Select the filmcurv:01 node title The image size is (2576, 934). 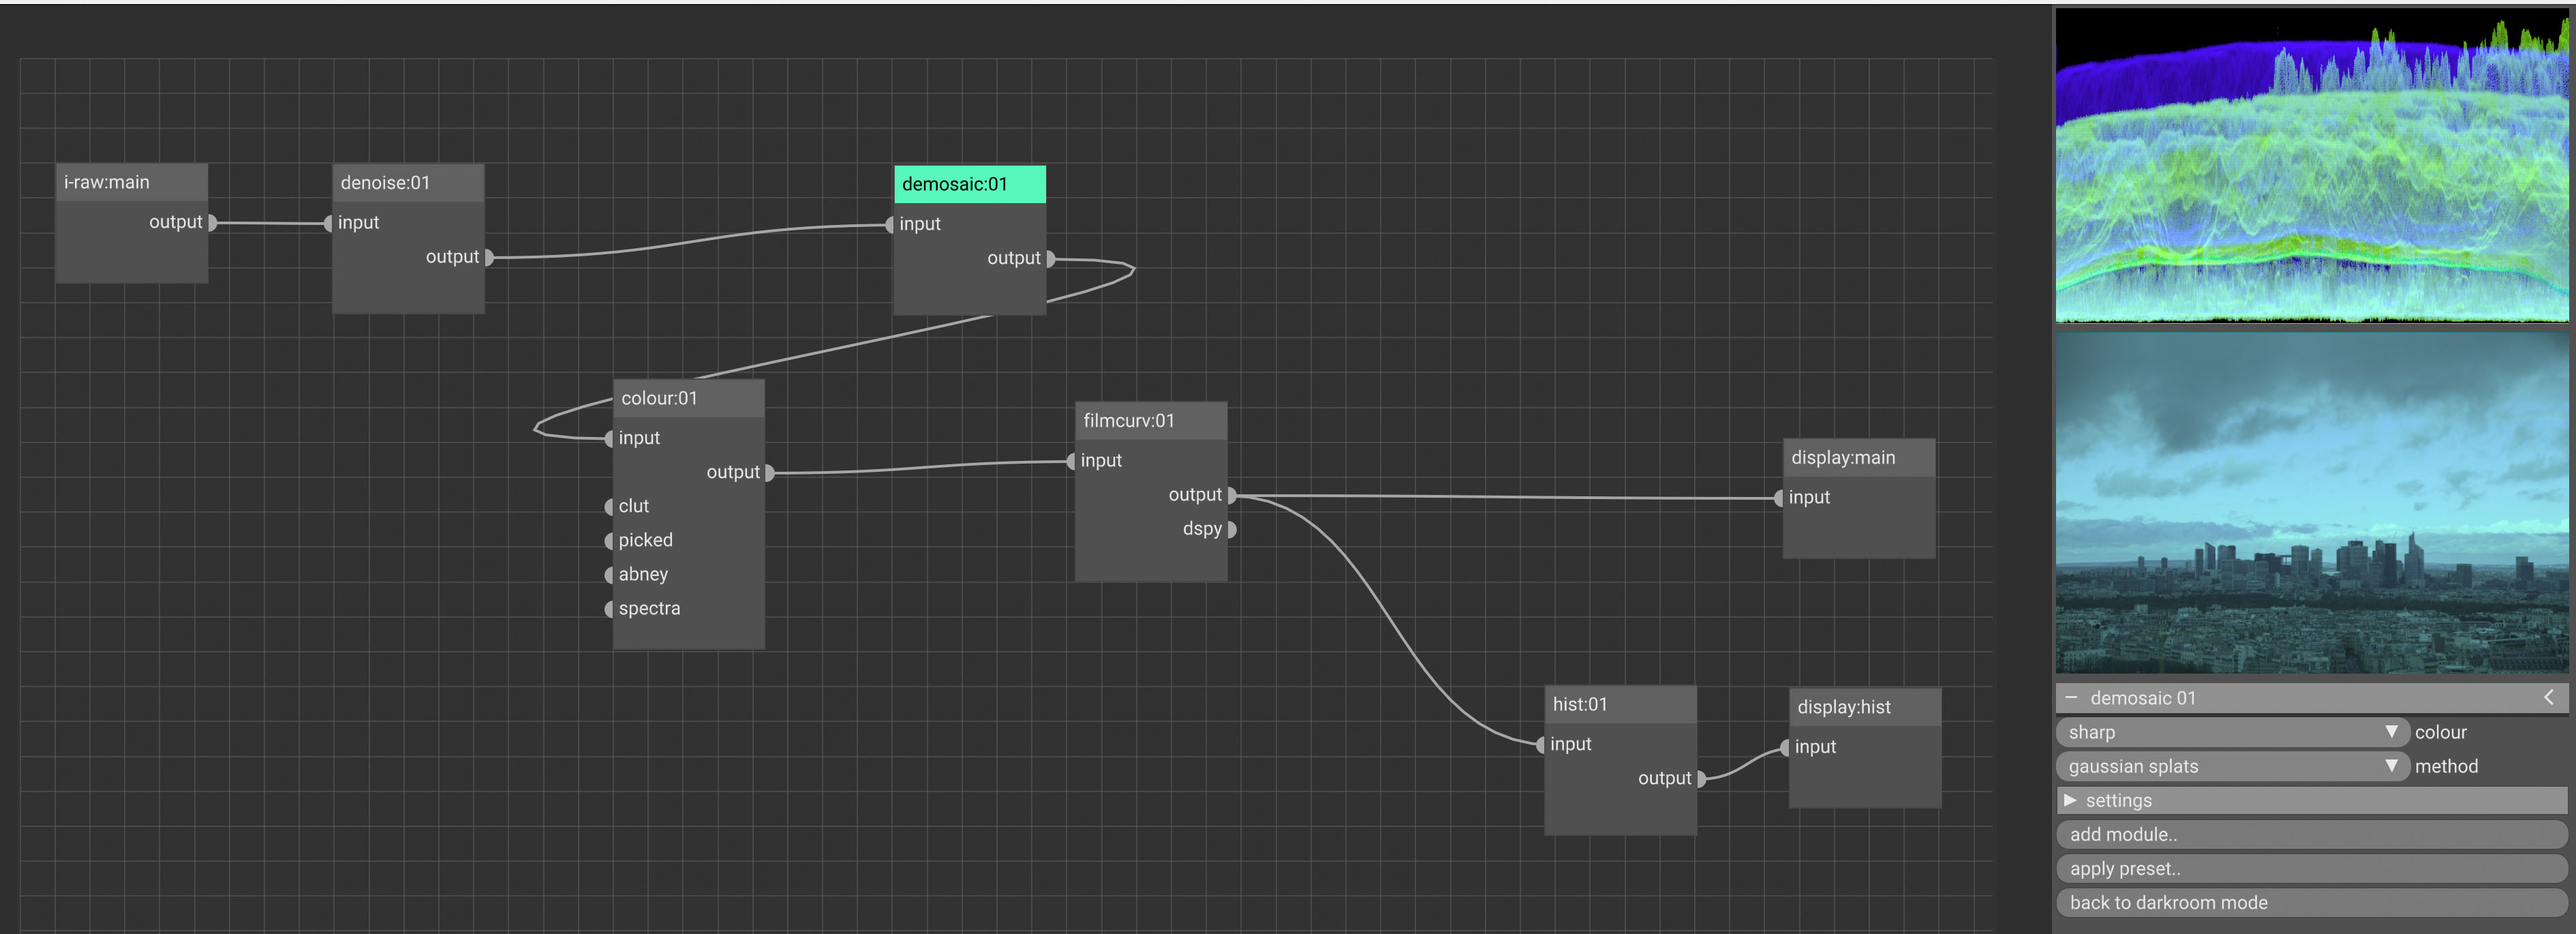point(1151,421)
